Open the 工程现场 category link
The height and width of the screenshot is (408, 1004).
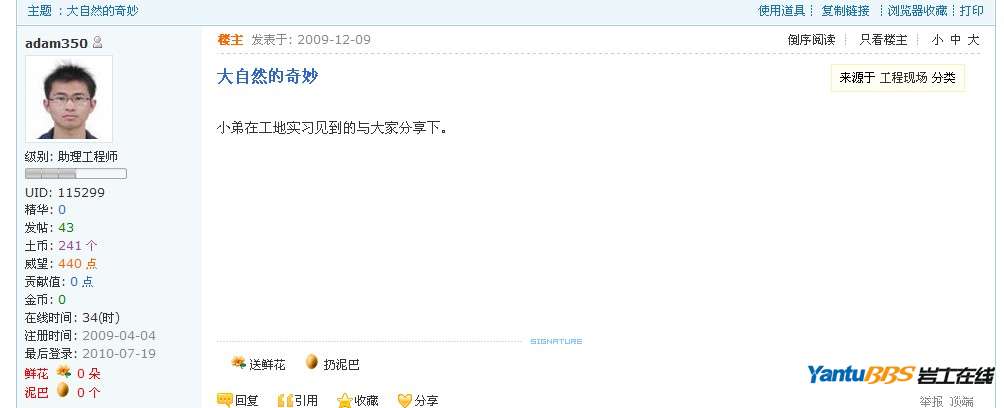903,78
